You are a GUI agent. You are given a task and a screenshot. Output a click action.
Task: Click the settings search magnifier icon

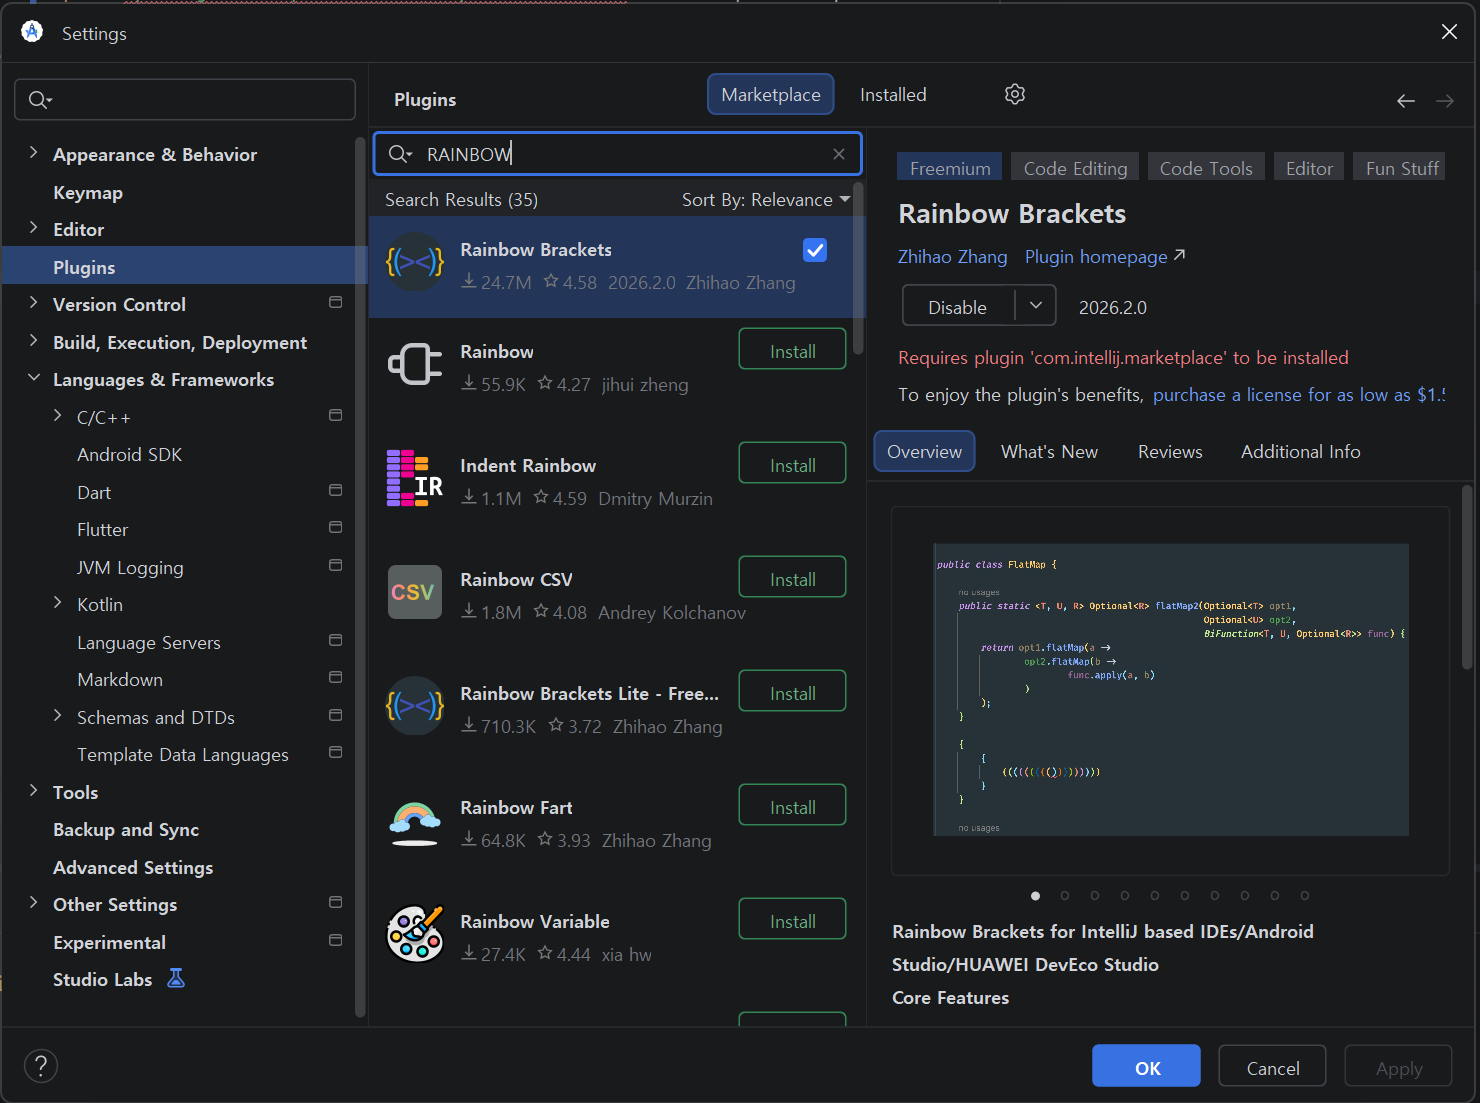click(x=40, y=100)
